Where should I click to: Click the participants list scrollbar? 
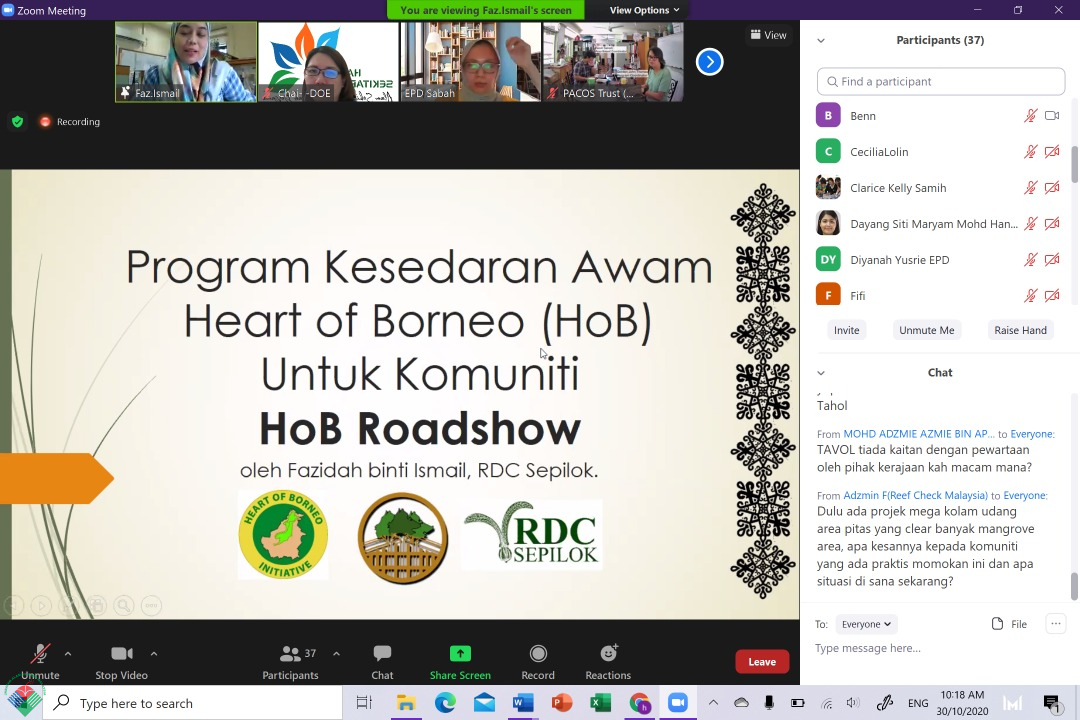click(x=1074, y=164)
